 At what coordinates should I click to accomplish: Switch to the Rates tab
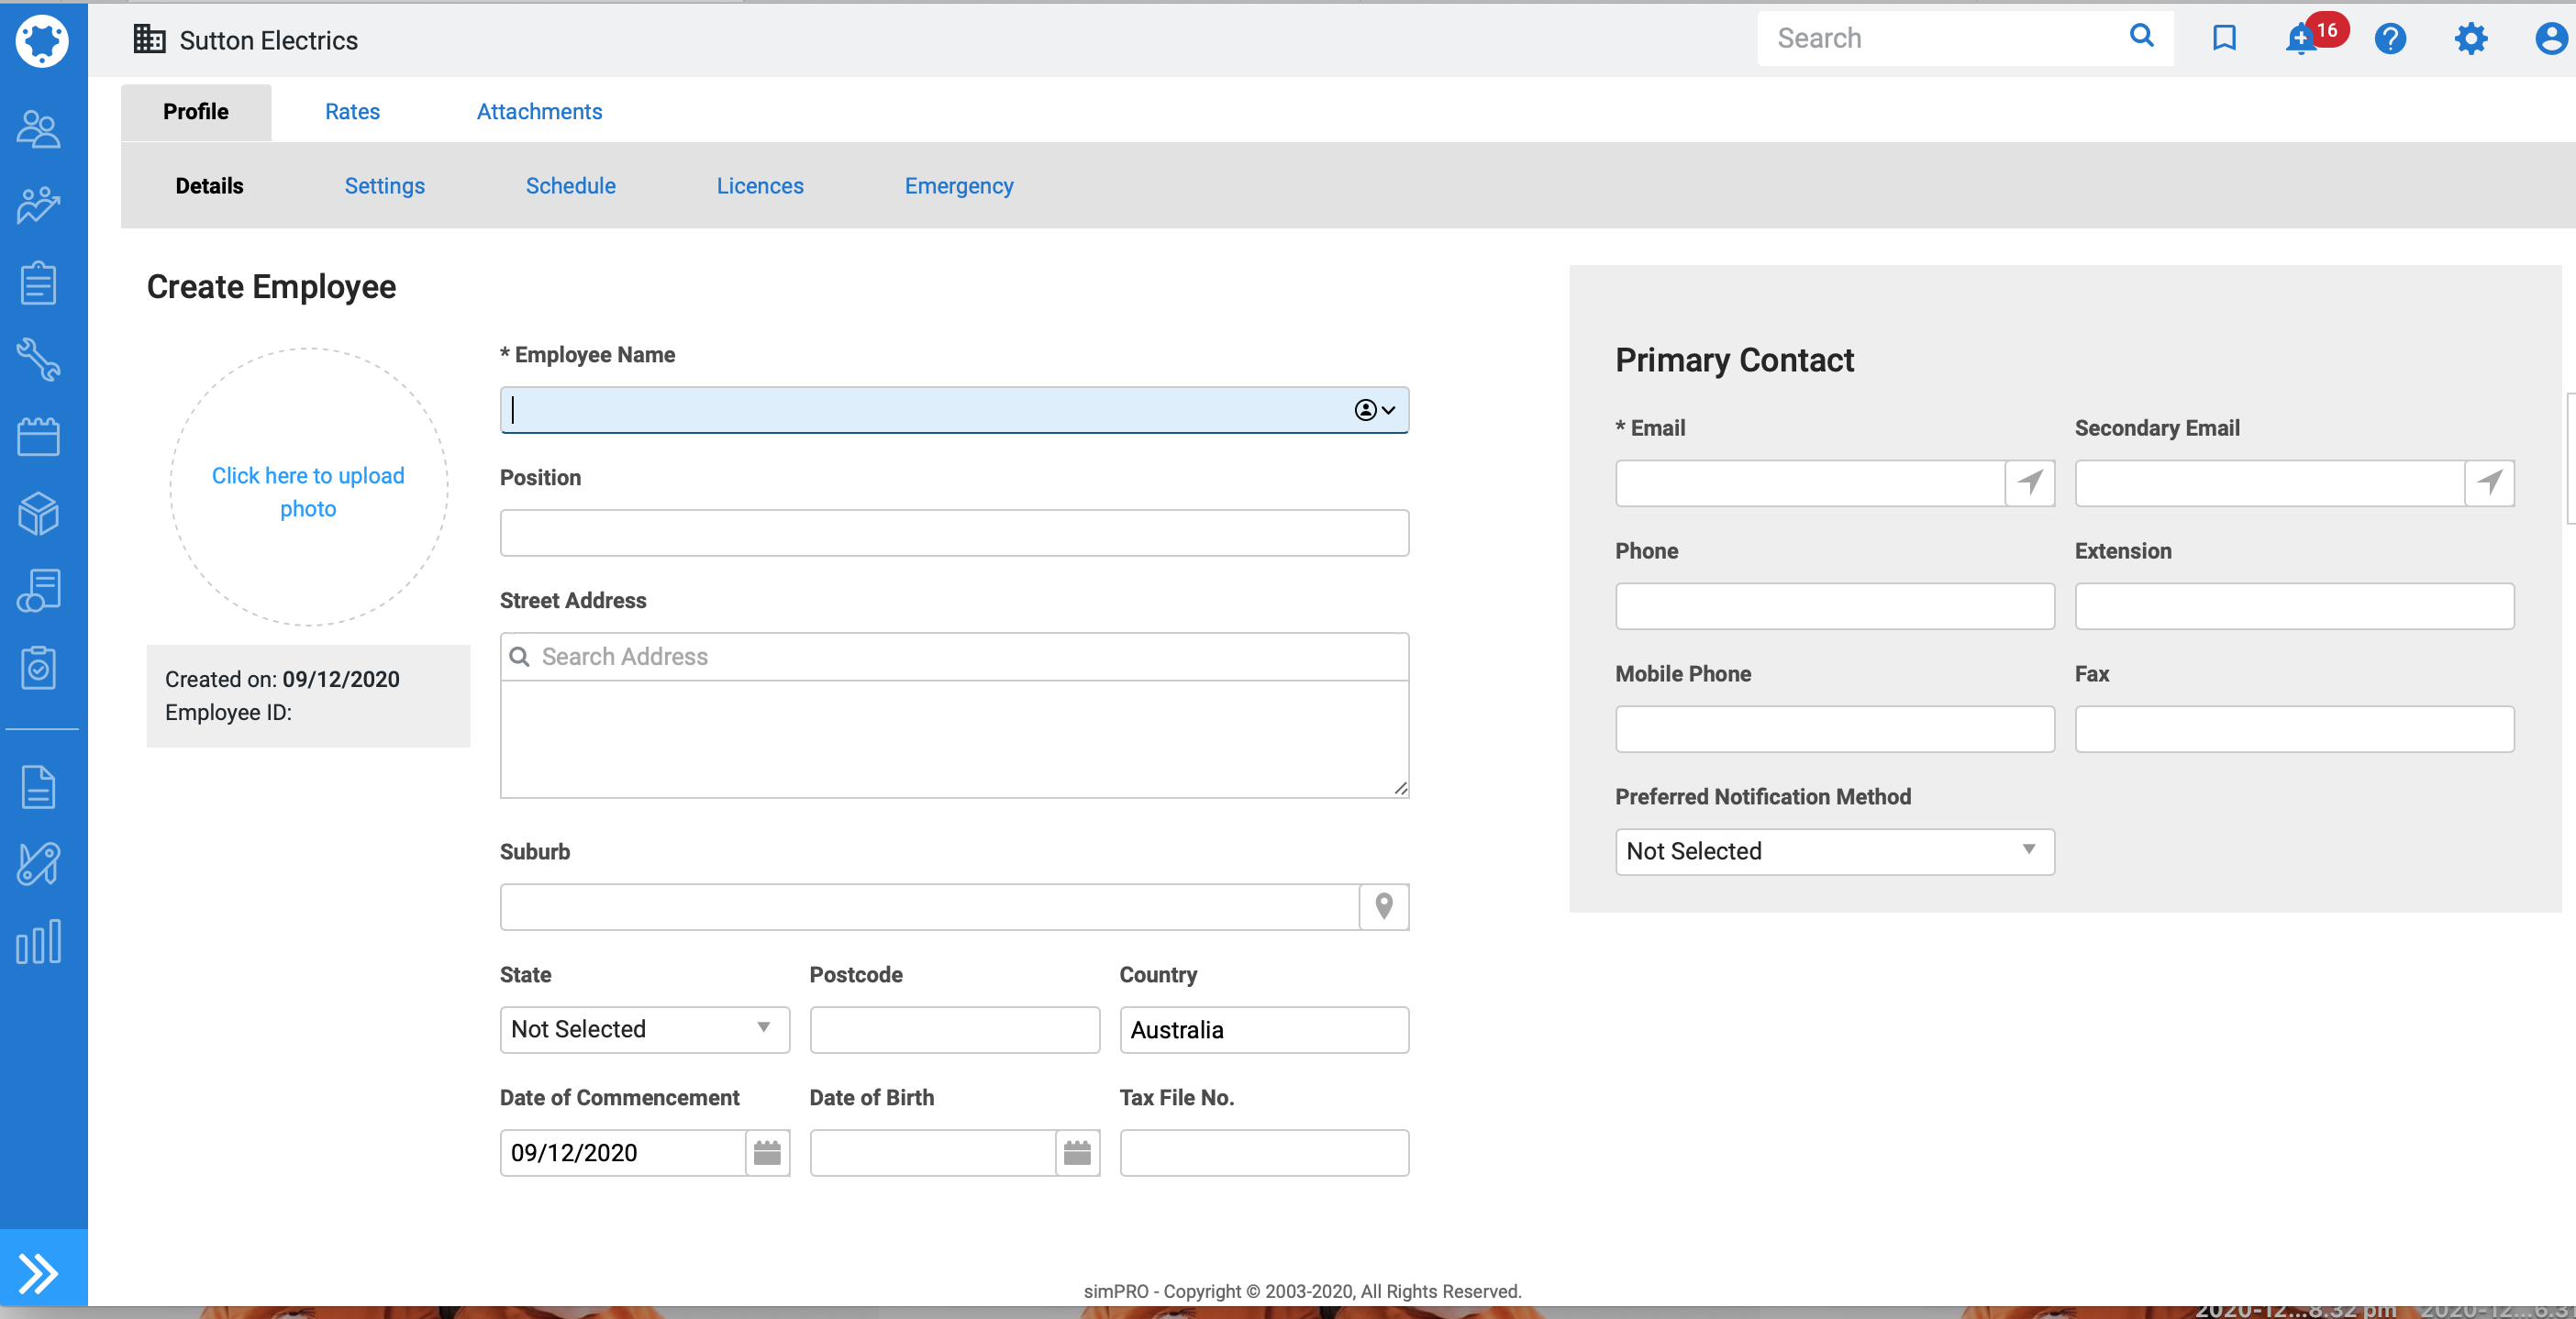pyautogui.click(x=352, y=111)
